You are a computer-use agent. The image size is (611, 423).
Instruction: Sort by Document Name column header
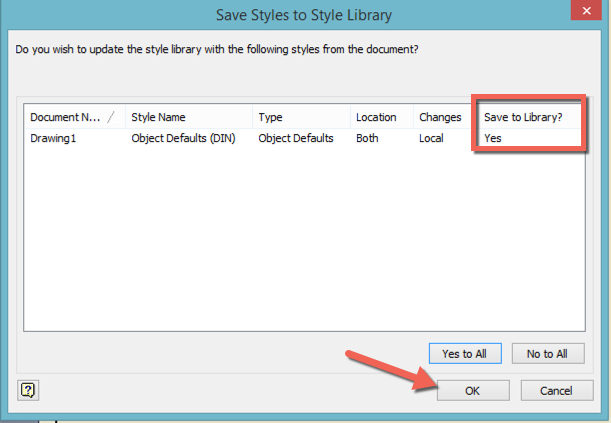tap(66, 117)
